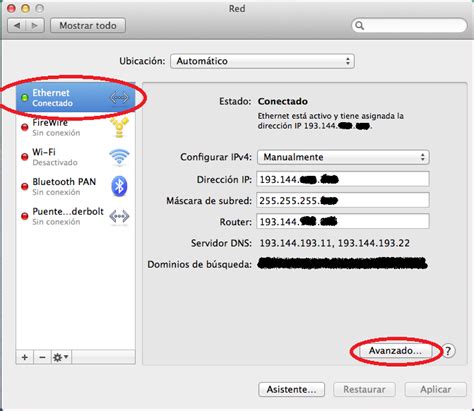Select the Ethernet connection icon in sidebar
Screen dimensions: 474x411
119,98
